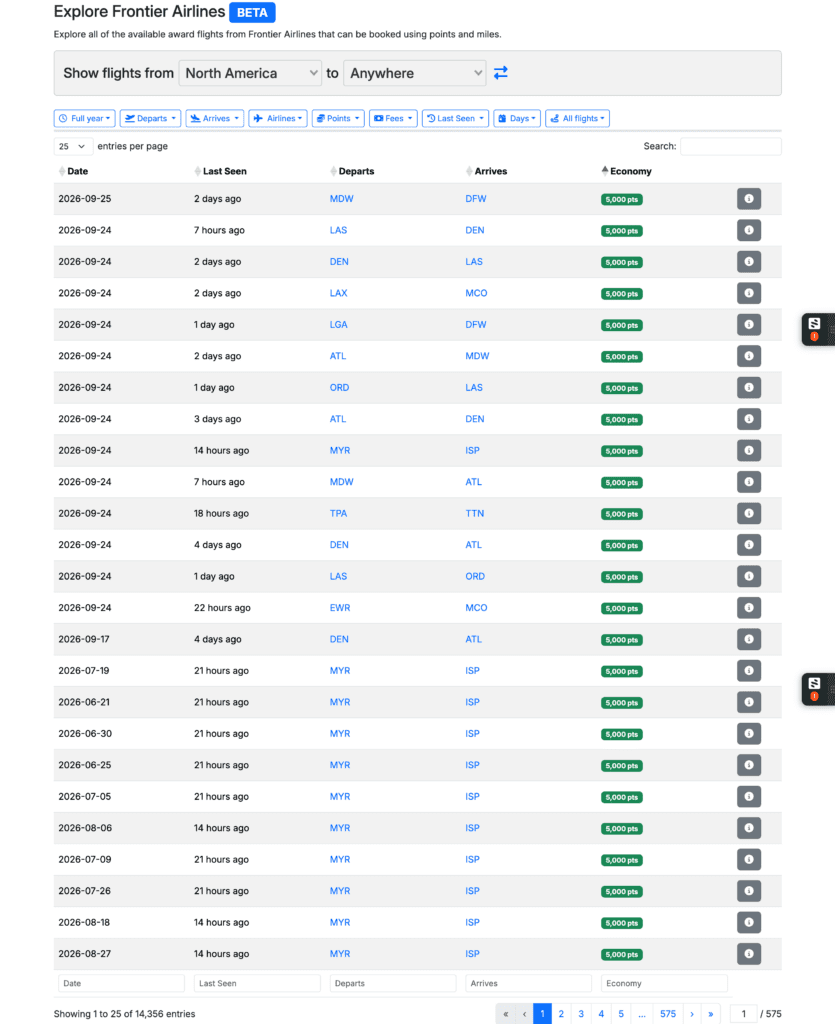Click the Economy column filter field
835x1024 pixels.
pos(665,984)
